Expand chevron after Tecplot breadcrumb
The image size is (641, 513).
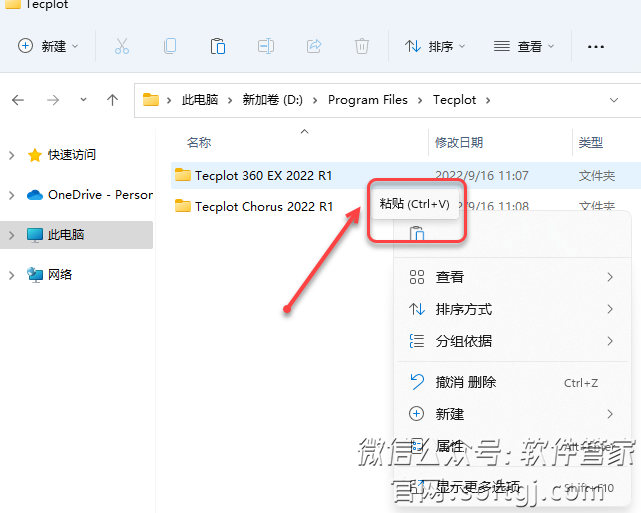point(488,100)
